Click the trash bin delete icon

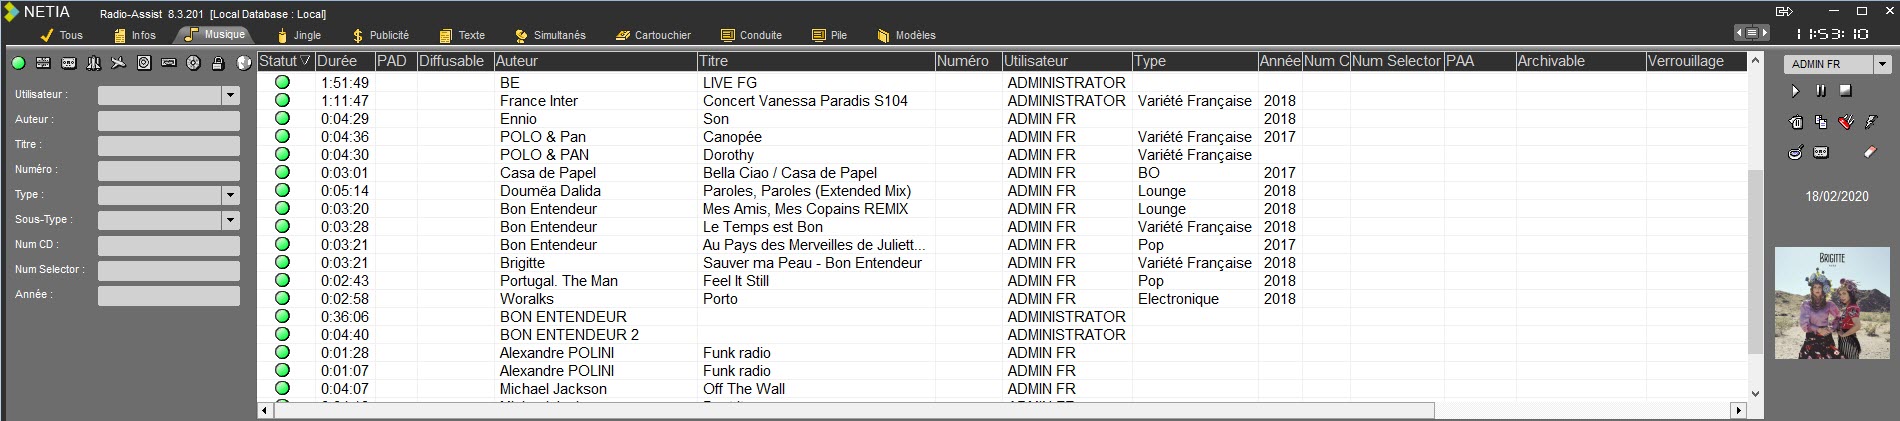(x=1796, y=123)
